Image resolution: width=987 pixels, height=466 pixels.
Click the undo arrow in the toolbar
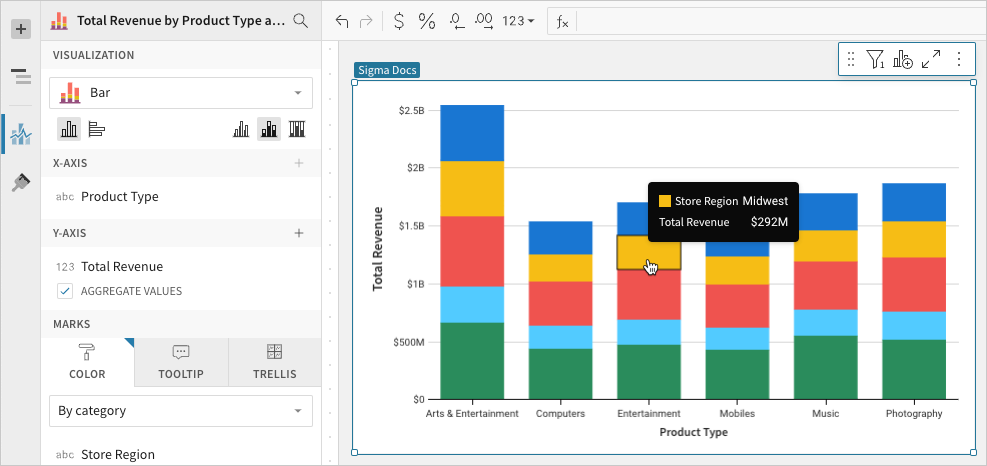coord(343,21)
